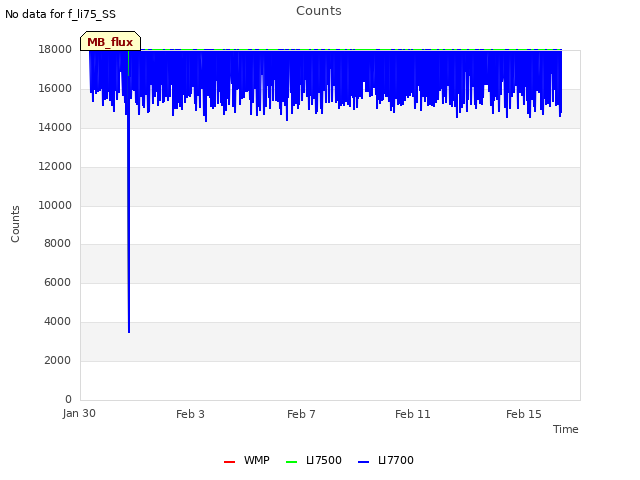
Task: Click the bottom of the LI7700 downward spike
Action: pos(129,332)
